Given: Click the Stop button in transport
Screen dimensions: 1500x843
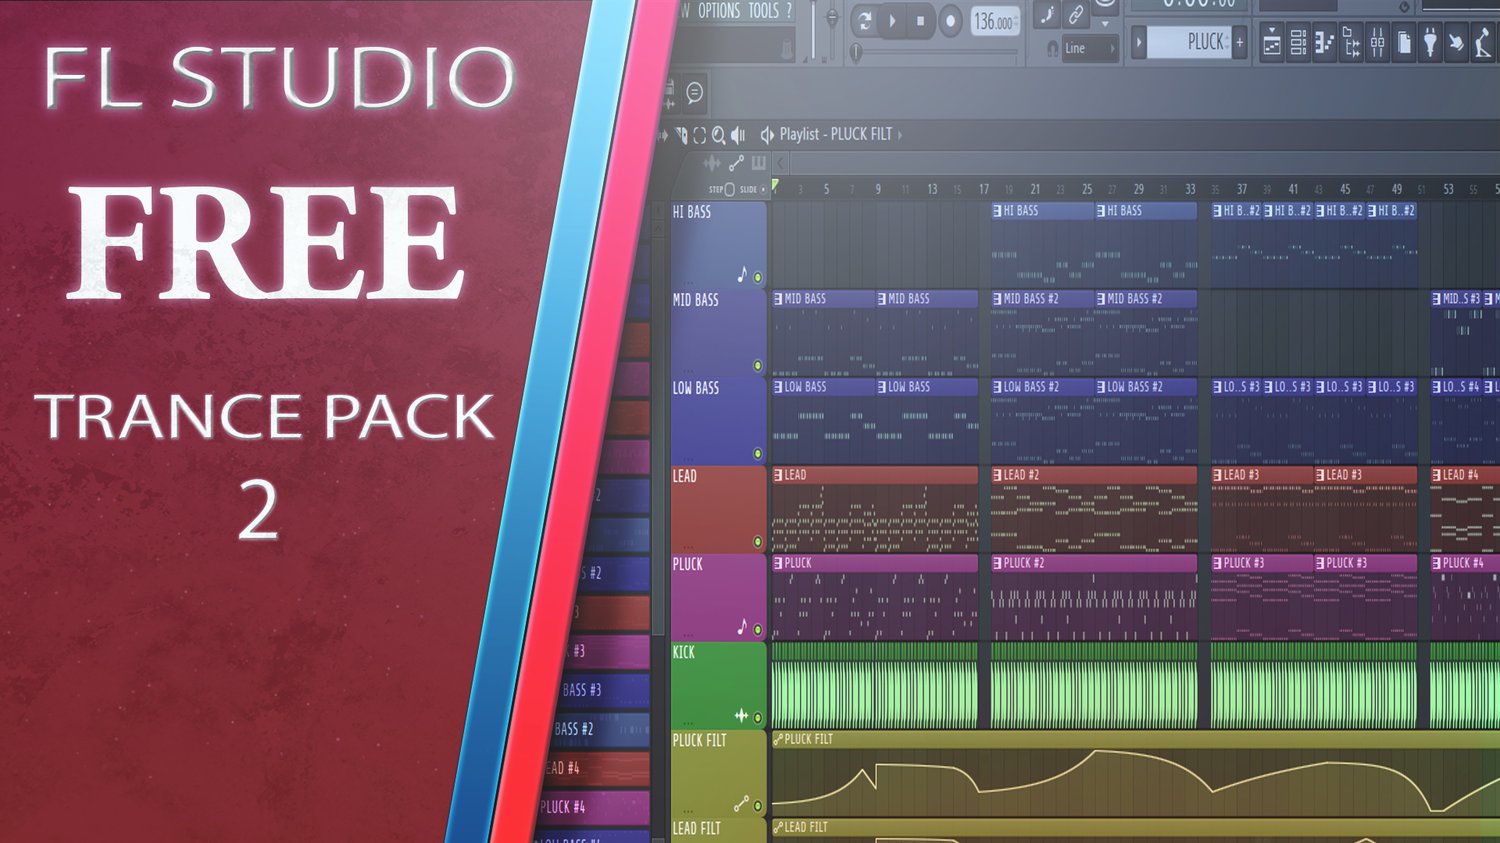Looking at the screenshot, I should (921, 20).
